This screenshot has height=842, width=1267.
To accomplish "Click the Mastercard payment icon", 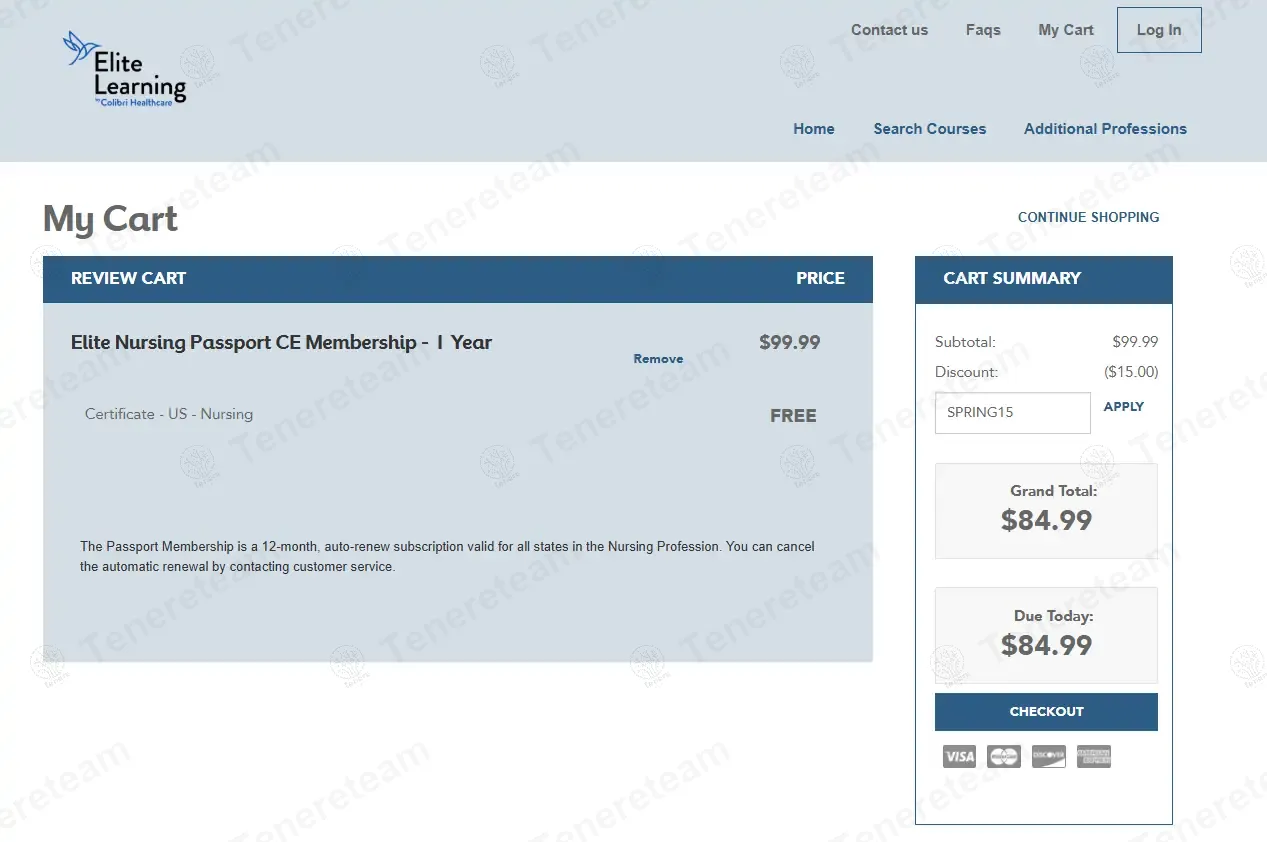I will (1003, 756).
